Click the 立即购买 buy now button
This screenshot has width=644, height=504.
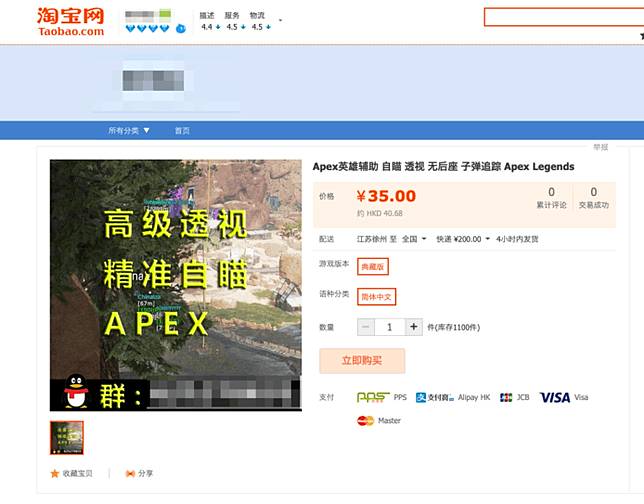coord(362,361)
